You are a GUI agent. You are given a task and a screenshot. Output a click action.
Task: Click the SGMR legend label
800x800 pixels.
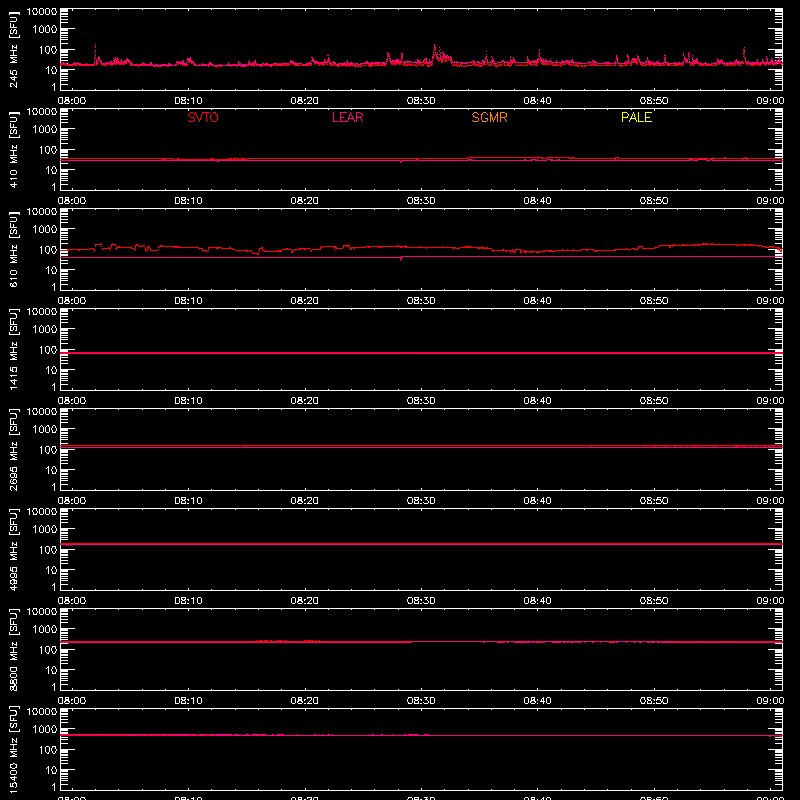[x=489, y=117]
